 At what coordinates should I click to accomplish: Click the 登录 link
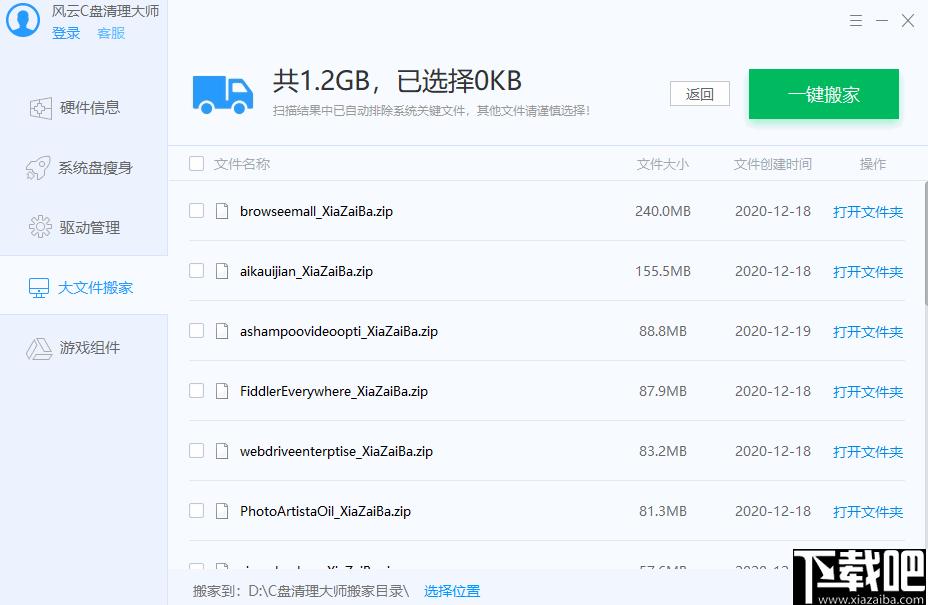point(66,33)
